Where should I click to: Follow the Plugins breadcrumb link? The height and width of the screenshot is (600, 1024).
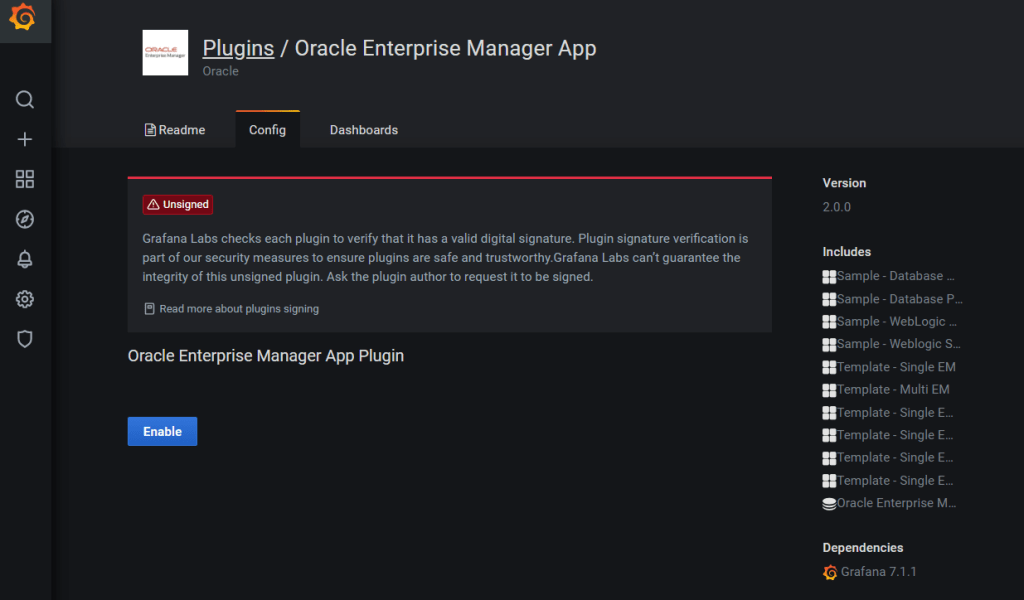[x=238, y=48]
